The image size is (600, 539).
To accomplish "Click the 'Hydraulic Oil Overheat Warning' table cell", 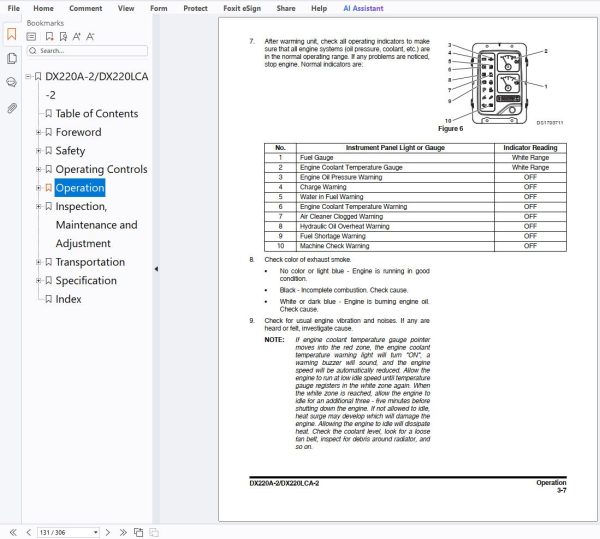I will point(395,226).
